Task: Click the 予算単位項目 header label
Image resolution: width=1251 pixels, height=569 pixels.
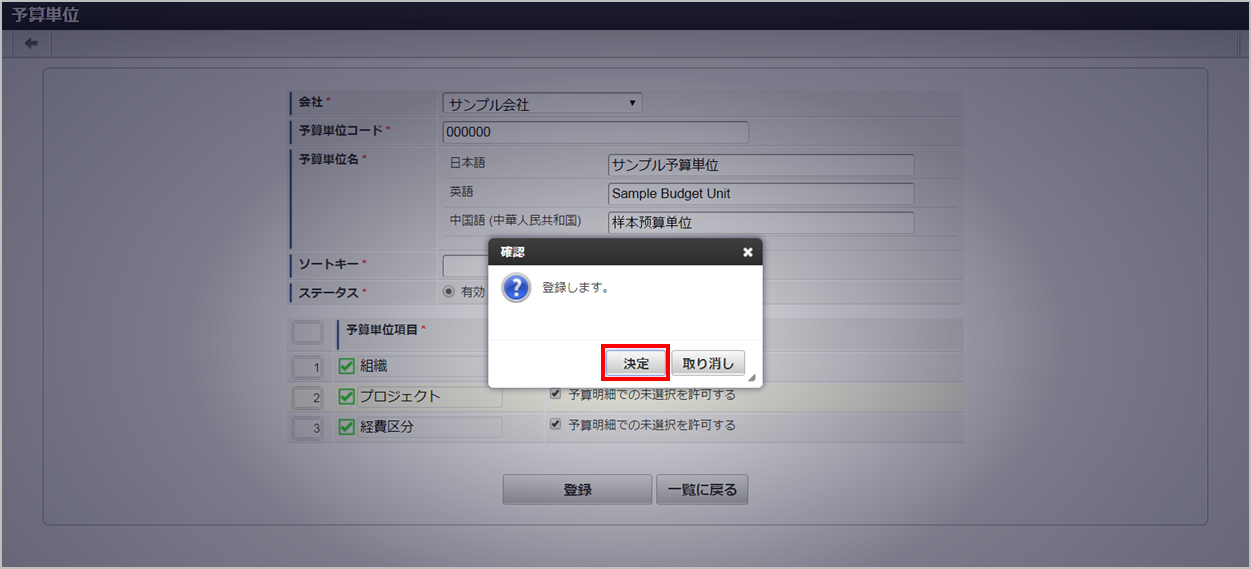Action: [382, 328]
